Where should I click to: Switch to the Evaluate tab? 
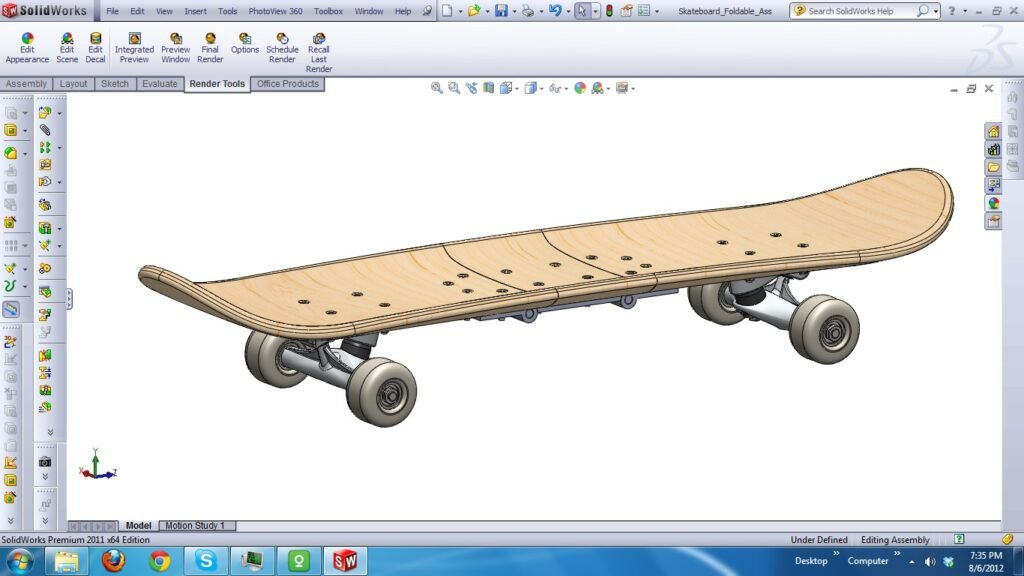coord(159,84)
